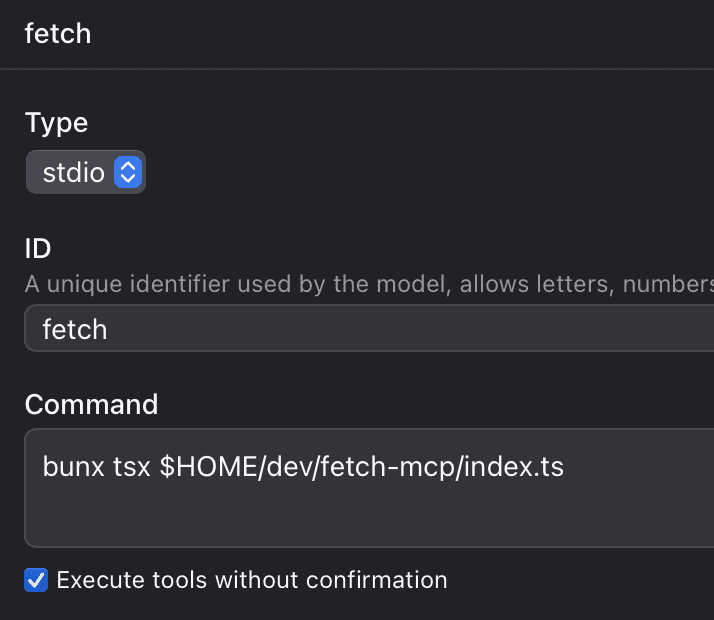Click the fetch server title heading
This screenshot has width=714, height=620.
(x=58, y=34)
